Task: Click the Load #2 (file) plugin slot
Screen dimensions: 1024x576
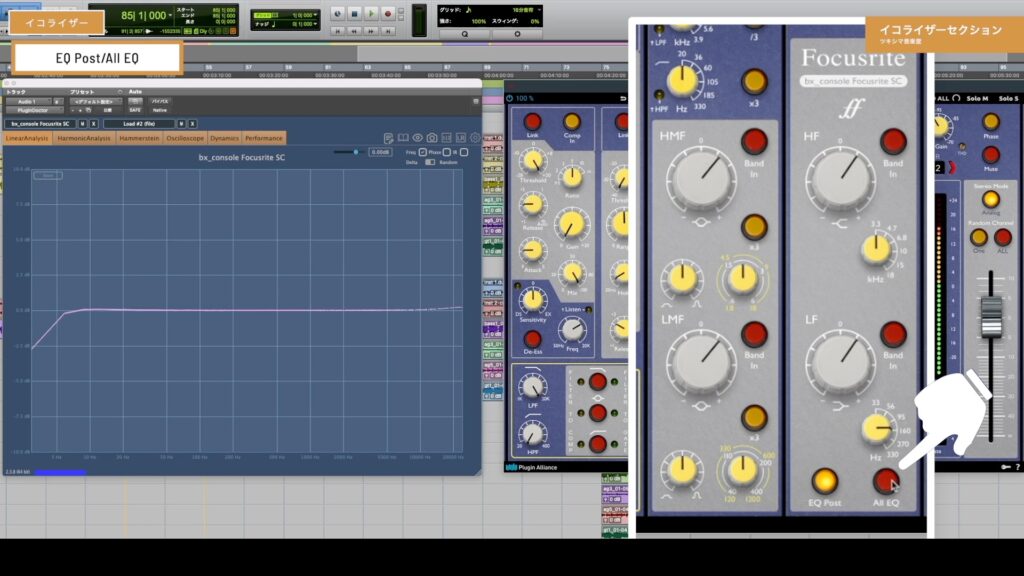Action: coord(139,123)
